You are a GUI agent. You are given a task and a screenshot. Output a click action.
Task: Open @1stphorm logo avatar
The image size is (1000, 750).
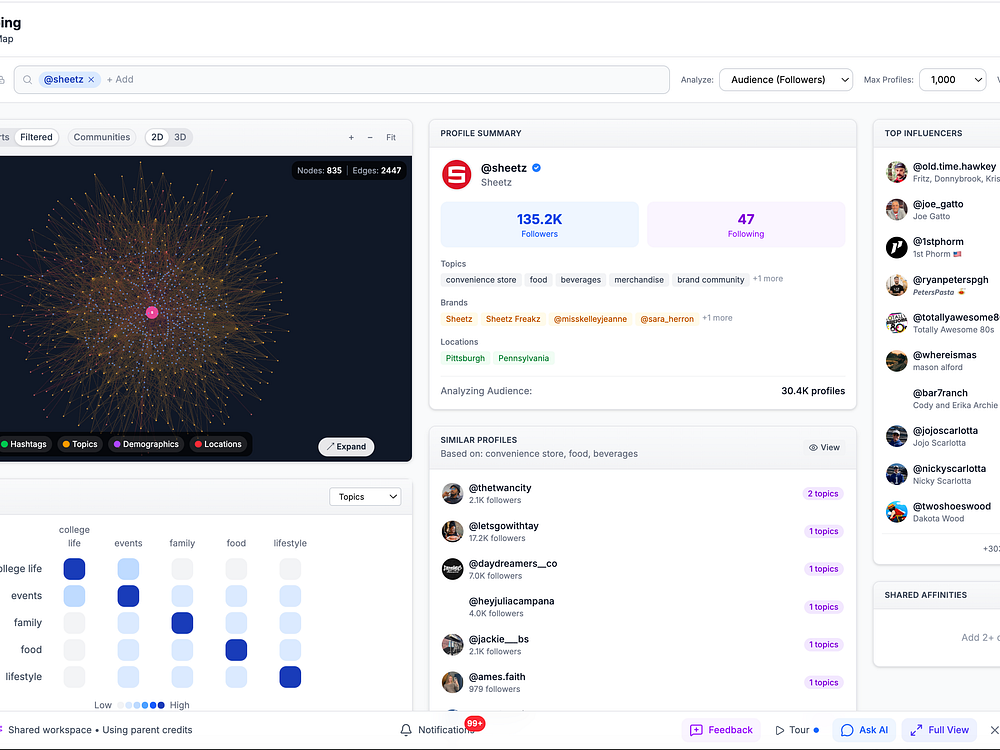pos(896,247)
